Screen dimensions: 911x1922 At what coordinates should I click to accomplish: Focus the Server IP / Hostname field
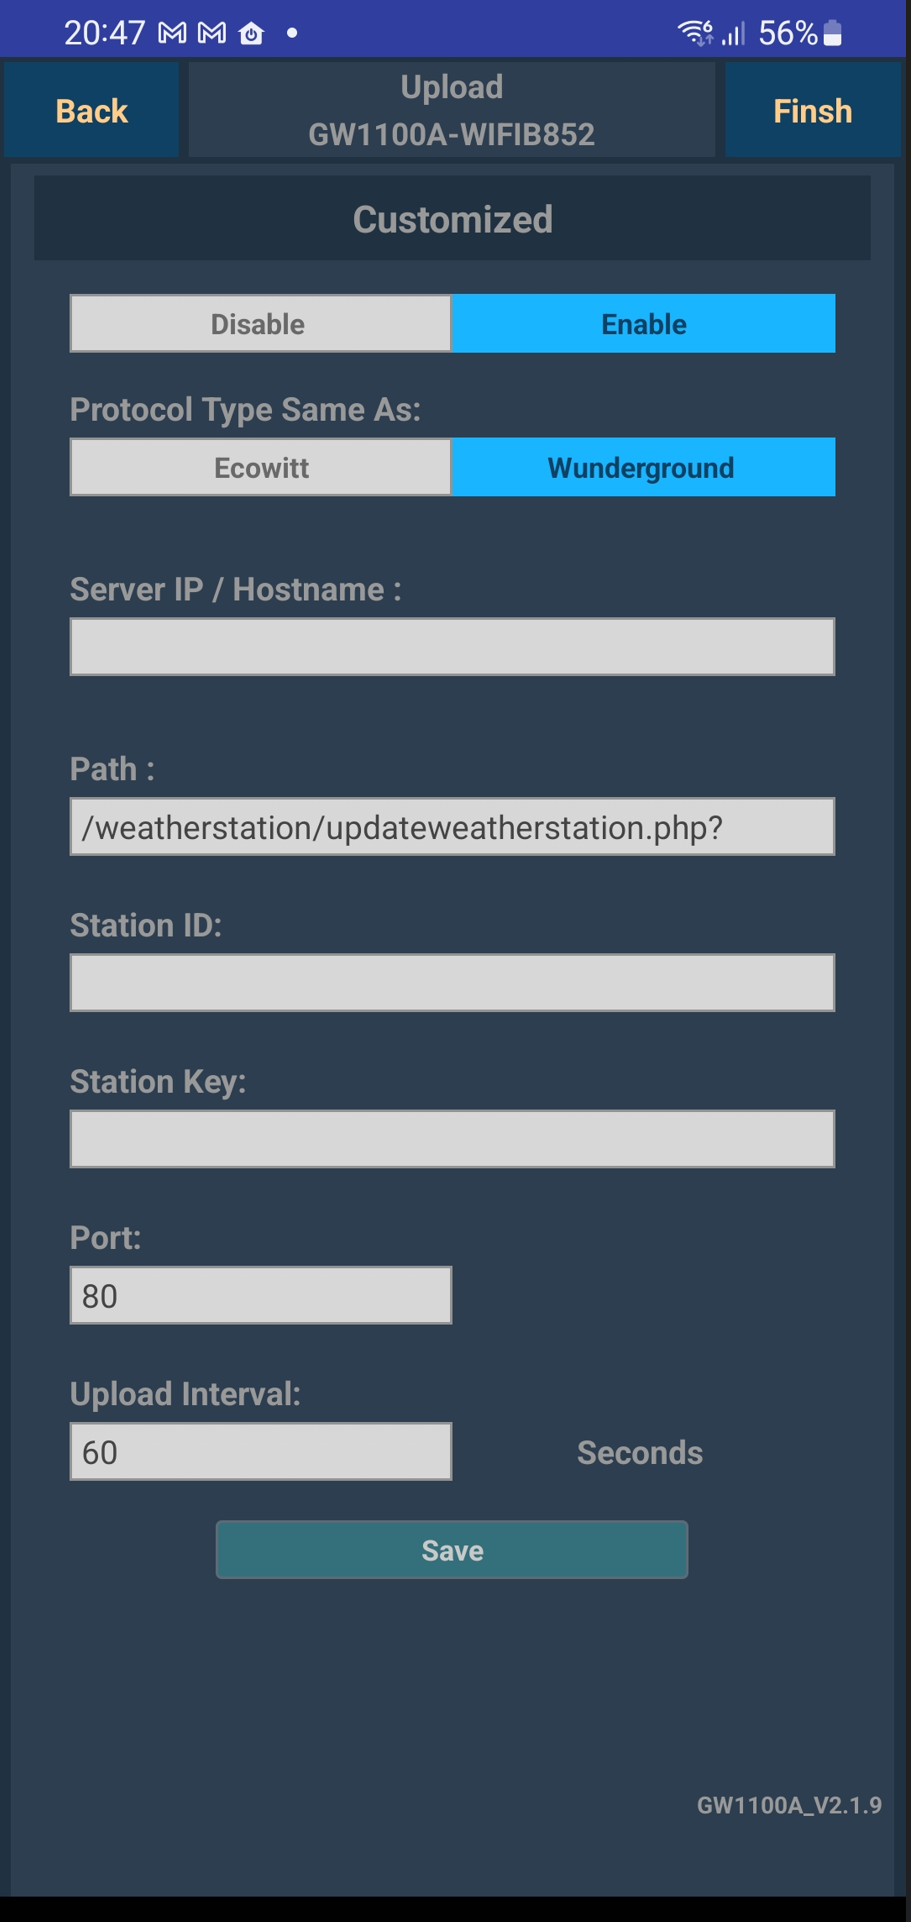452,647
